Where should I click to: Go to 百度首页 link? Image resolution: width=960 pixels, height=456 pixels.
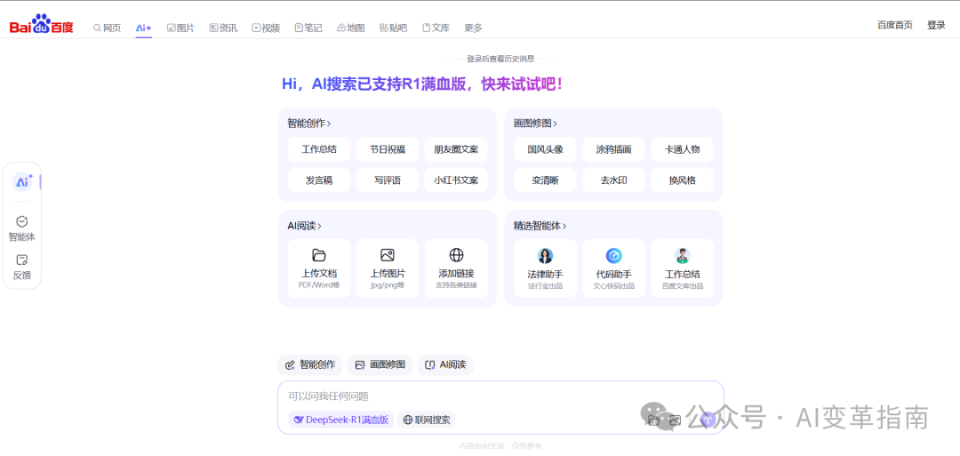tap(895, 25)
